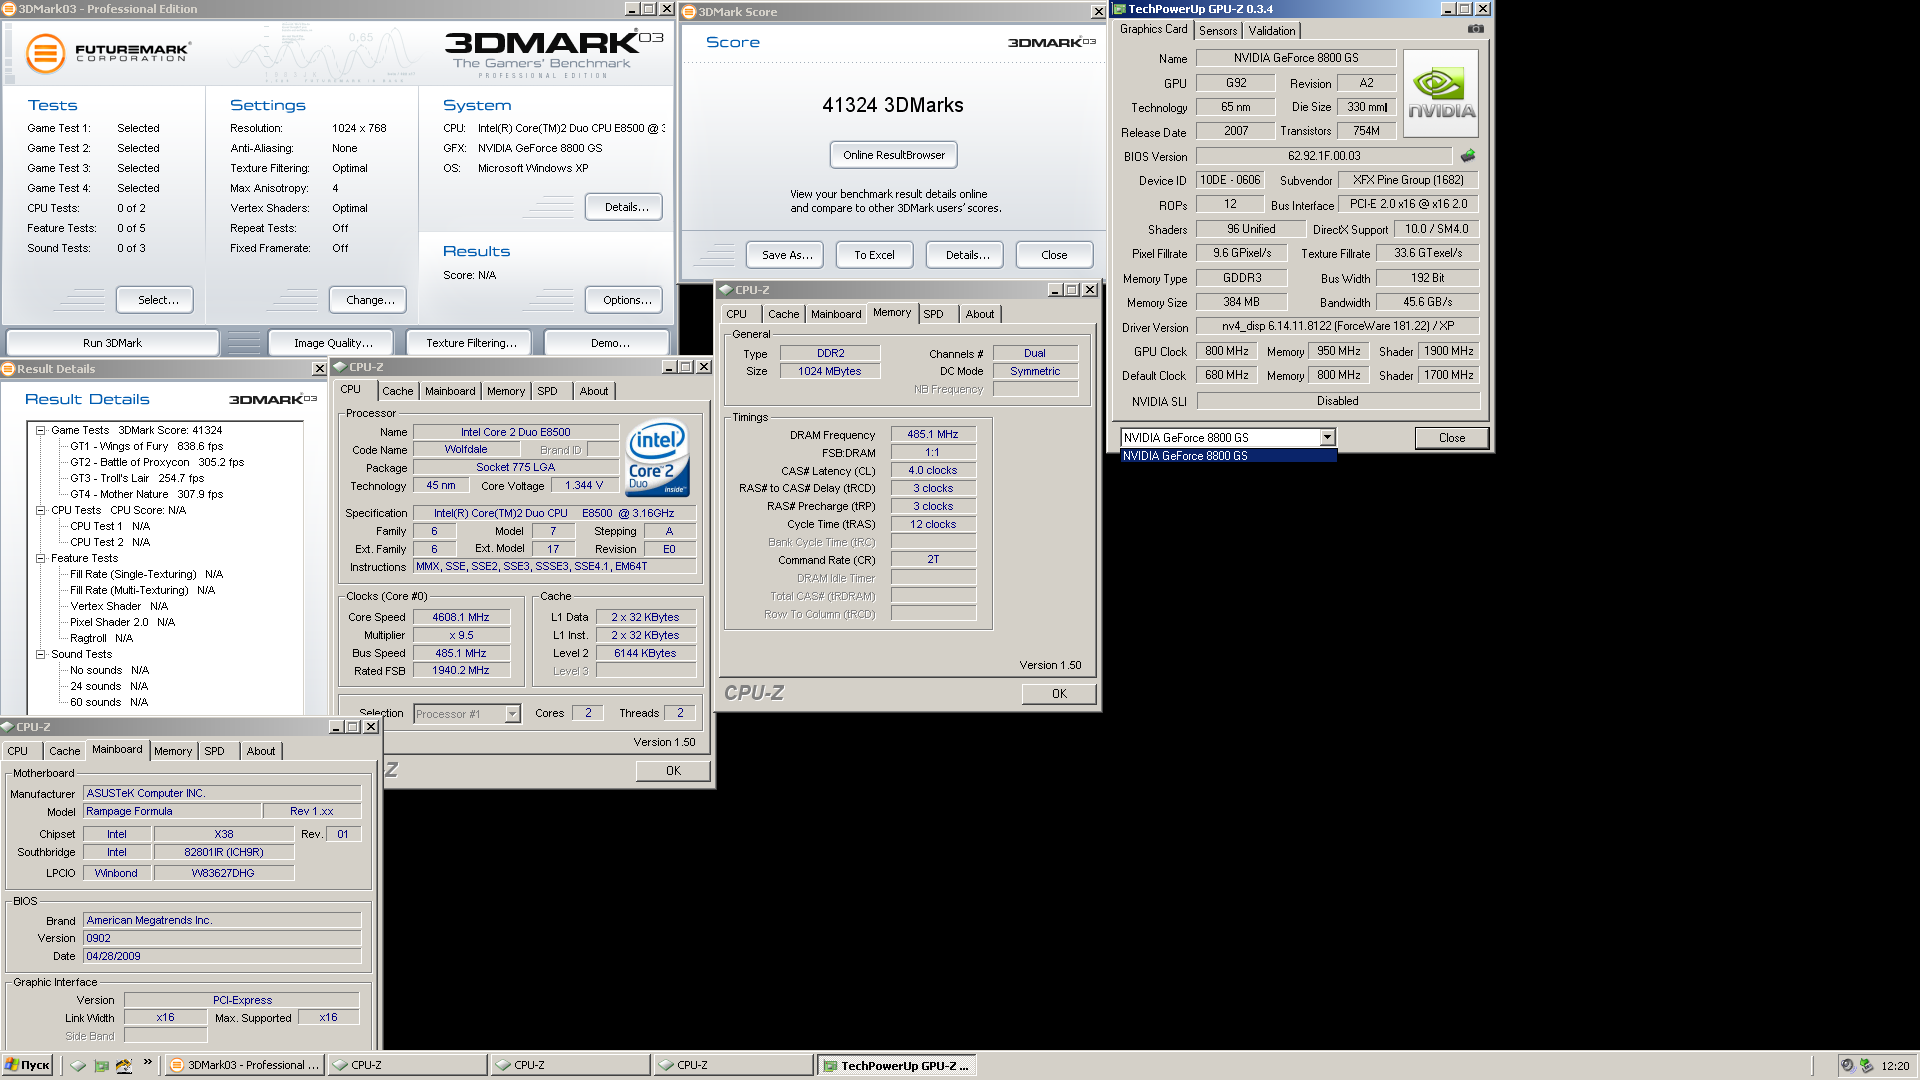Viewport: 1920px width, 1080px height.
Task: Open Cache tab in CPU-Z Memory window
Action: pos(784,314)
